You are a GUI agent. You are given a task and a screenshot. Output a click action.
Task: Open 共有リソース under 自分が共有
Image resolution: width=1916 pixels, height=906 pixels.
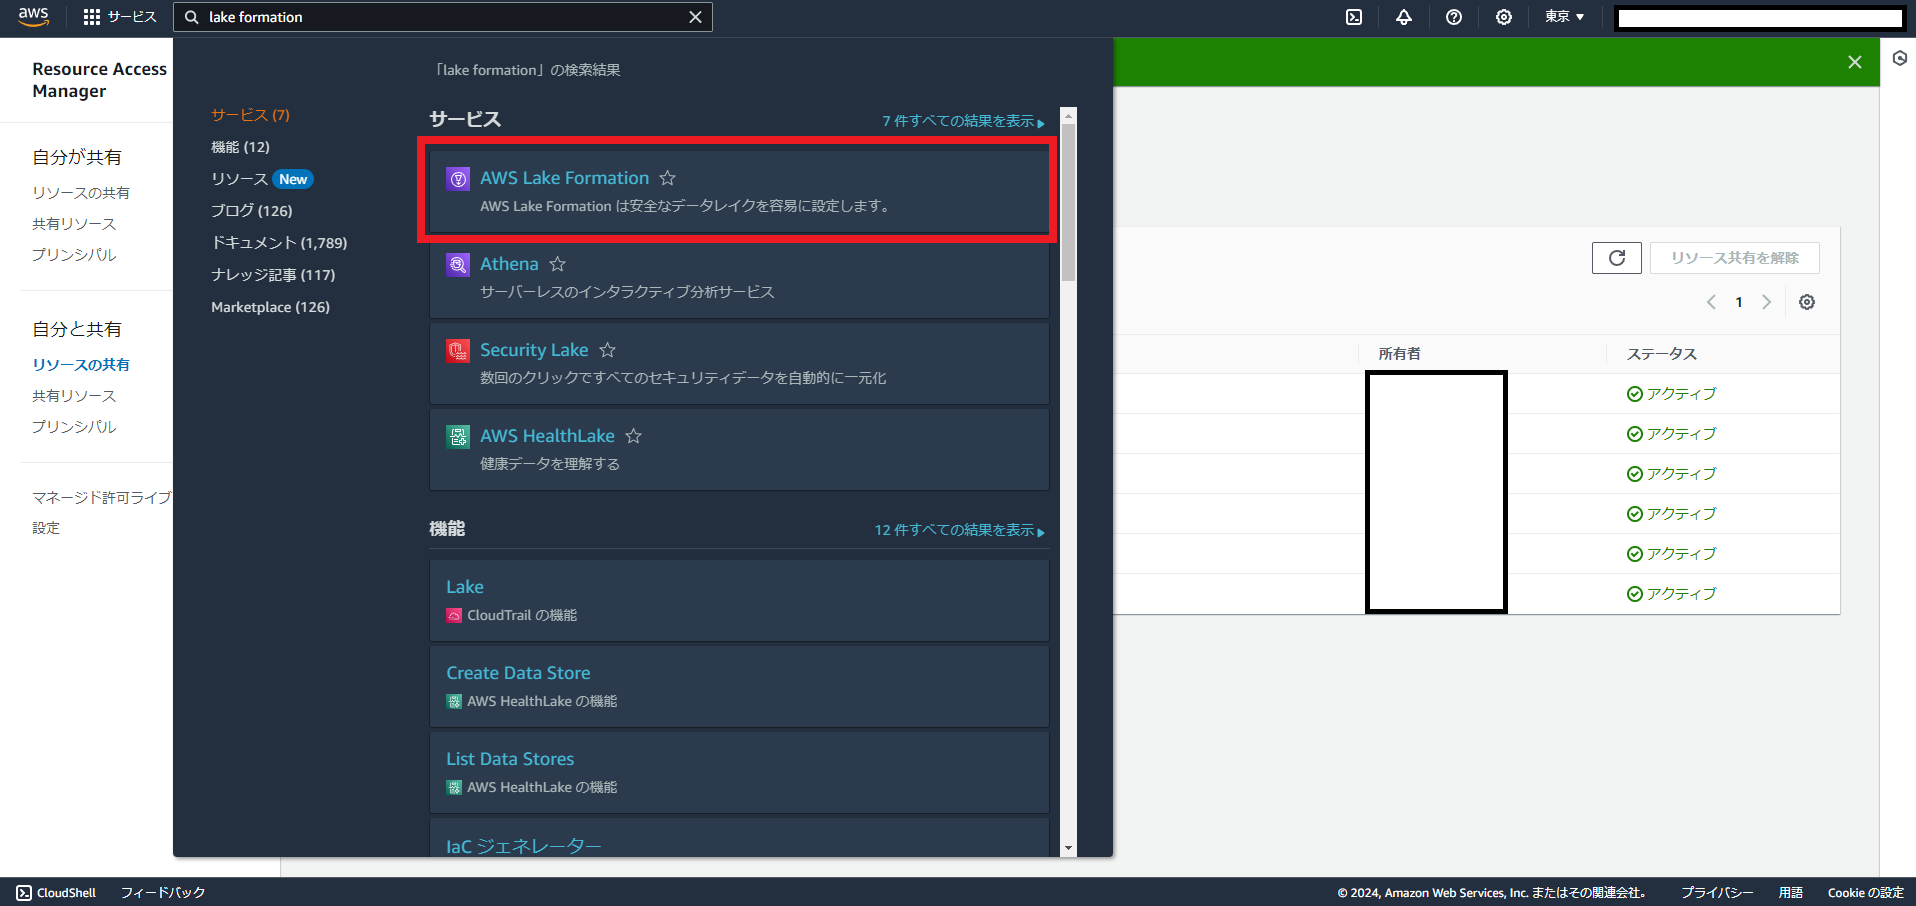click(x=74, y=224)
